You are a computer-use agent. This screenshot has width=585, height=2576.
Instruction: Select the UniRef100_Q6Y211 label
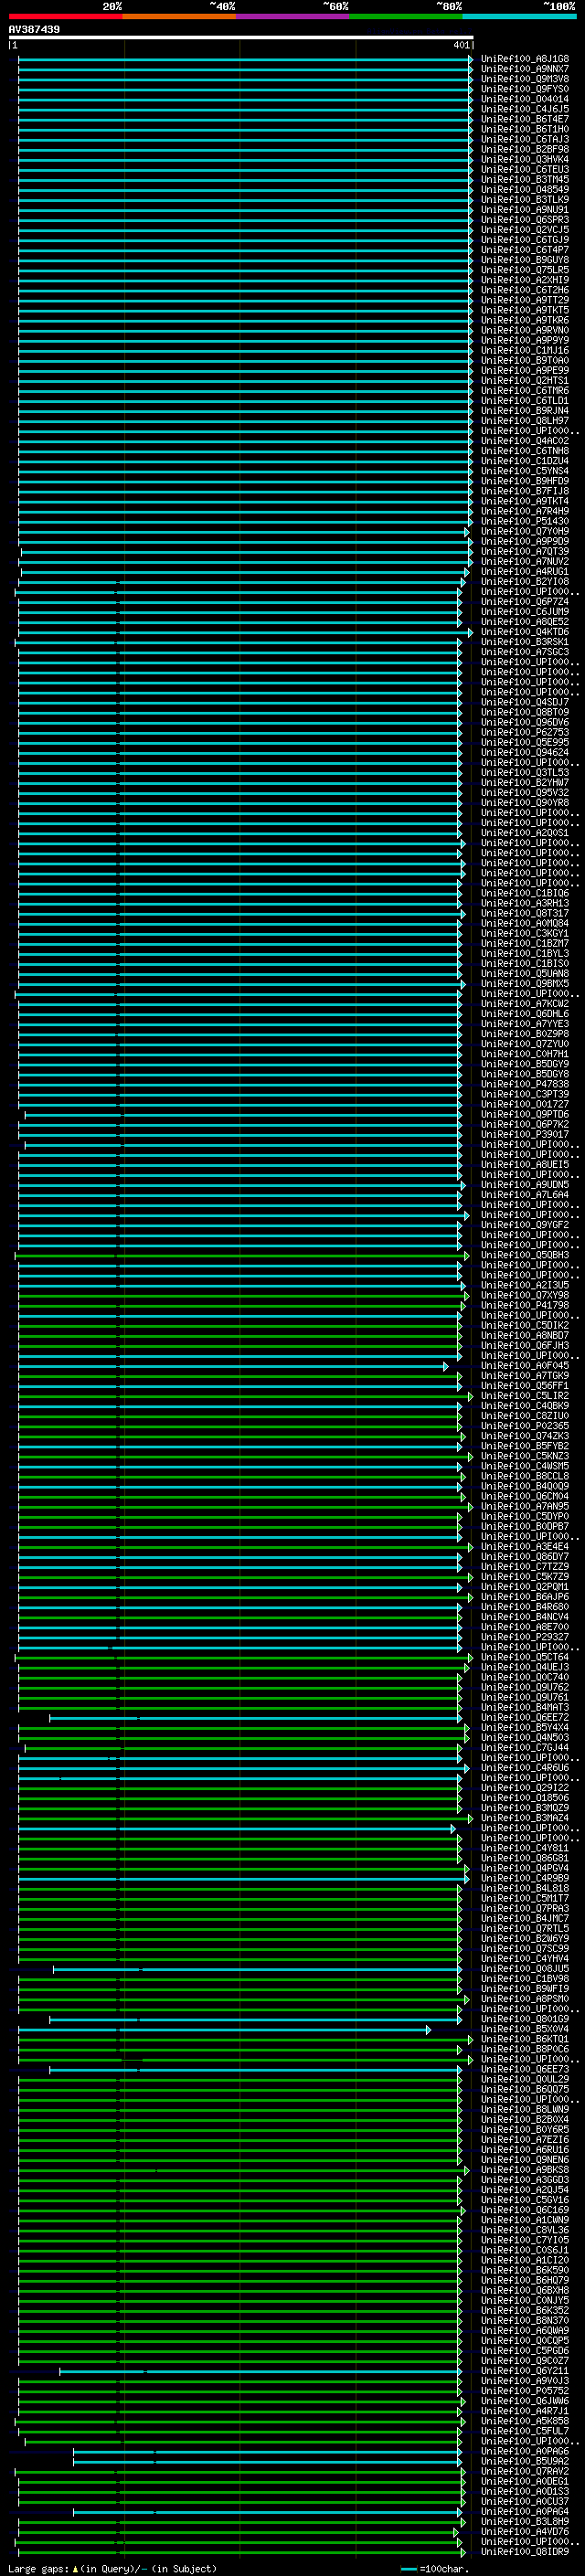pyautogui.click(x=525, y=2371)
